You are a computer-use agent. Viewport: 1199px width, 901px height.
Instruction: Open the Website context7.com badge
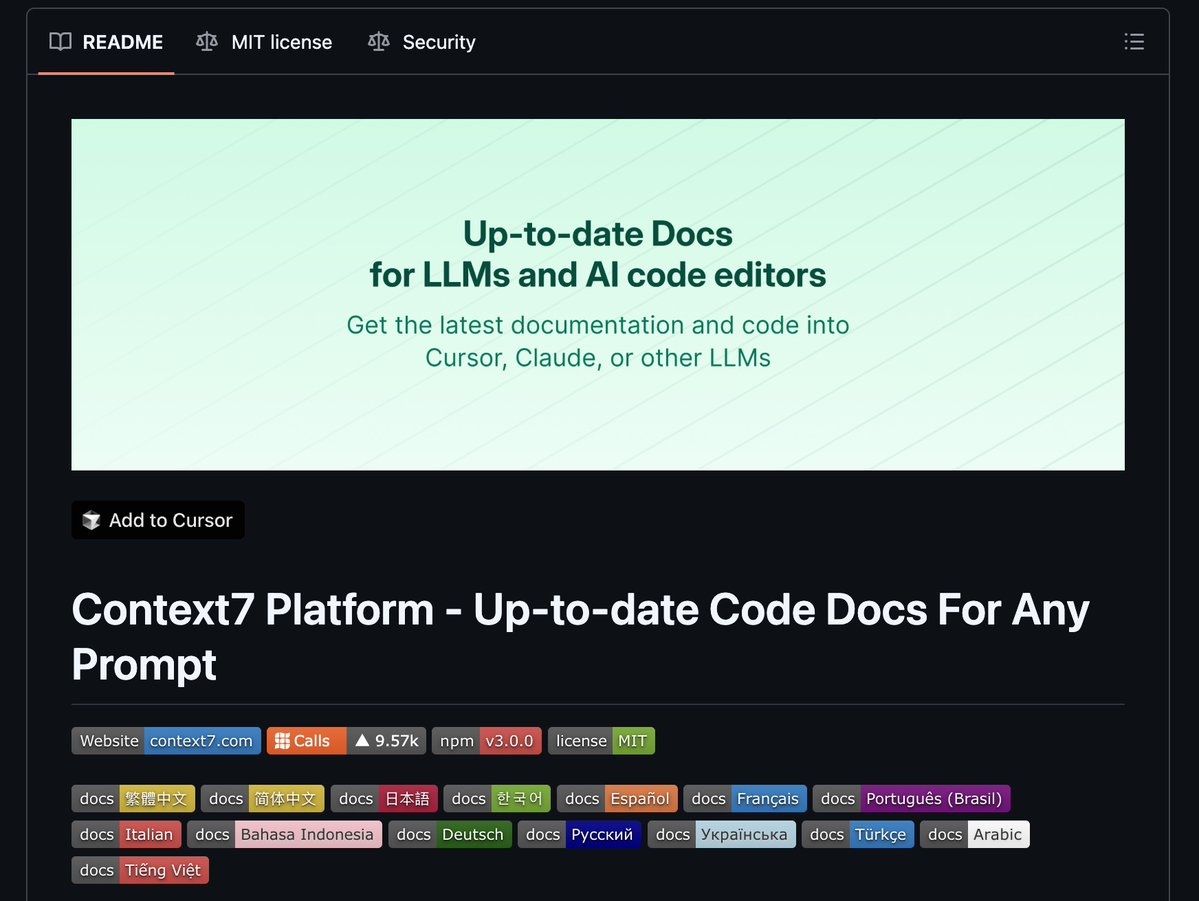point(167,740)
